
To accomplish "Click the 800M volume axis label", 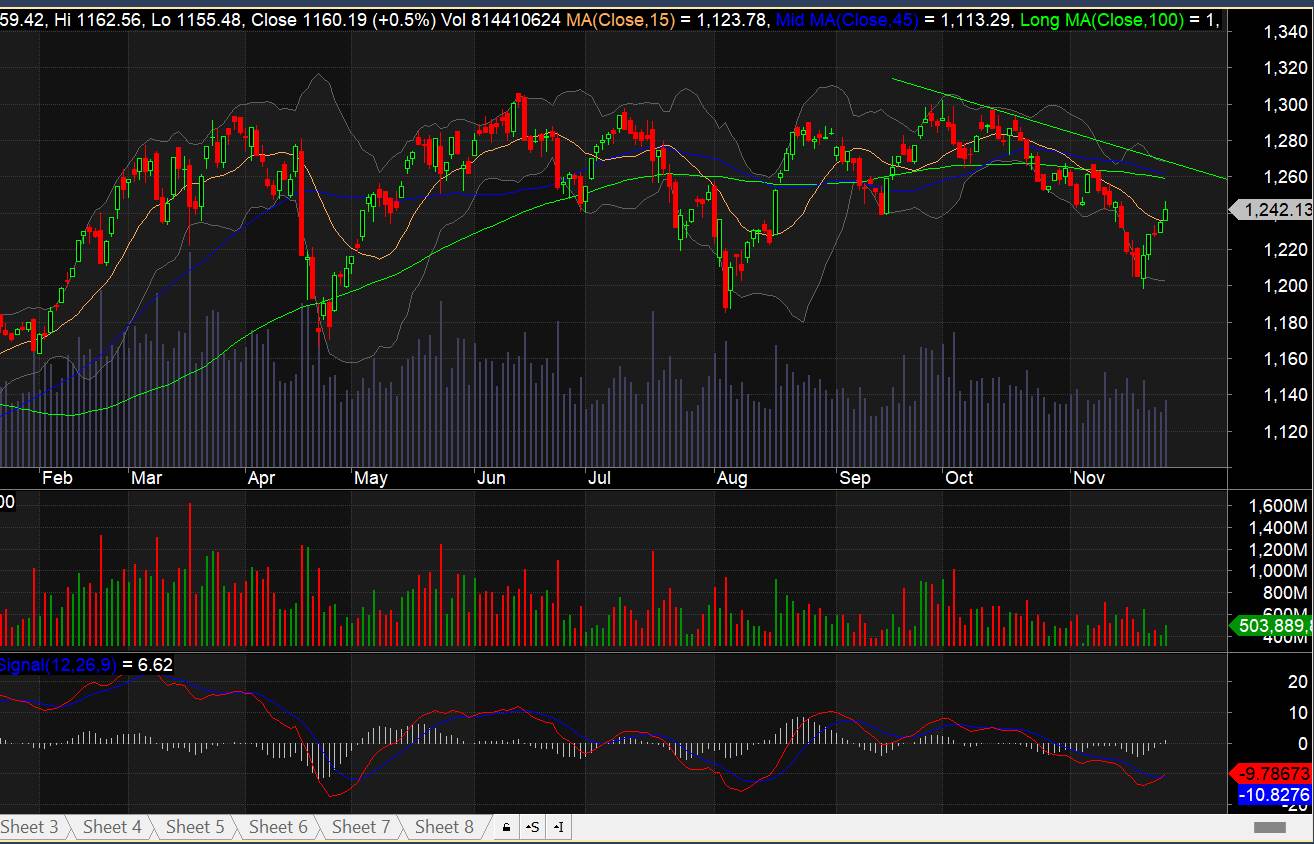I will point(1286,593).
